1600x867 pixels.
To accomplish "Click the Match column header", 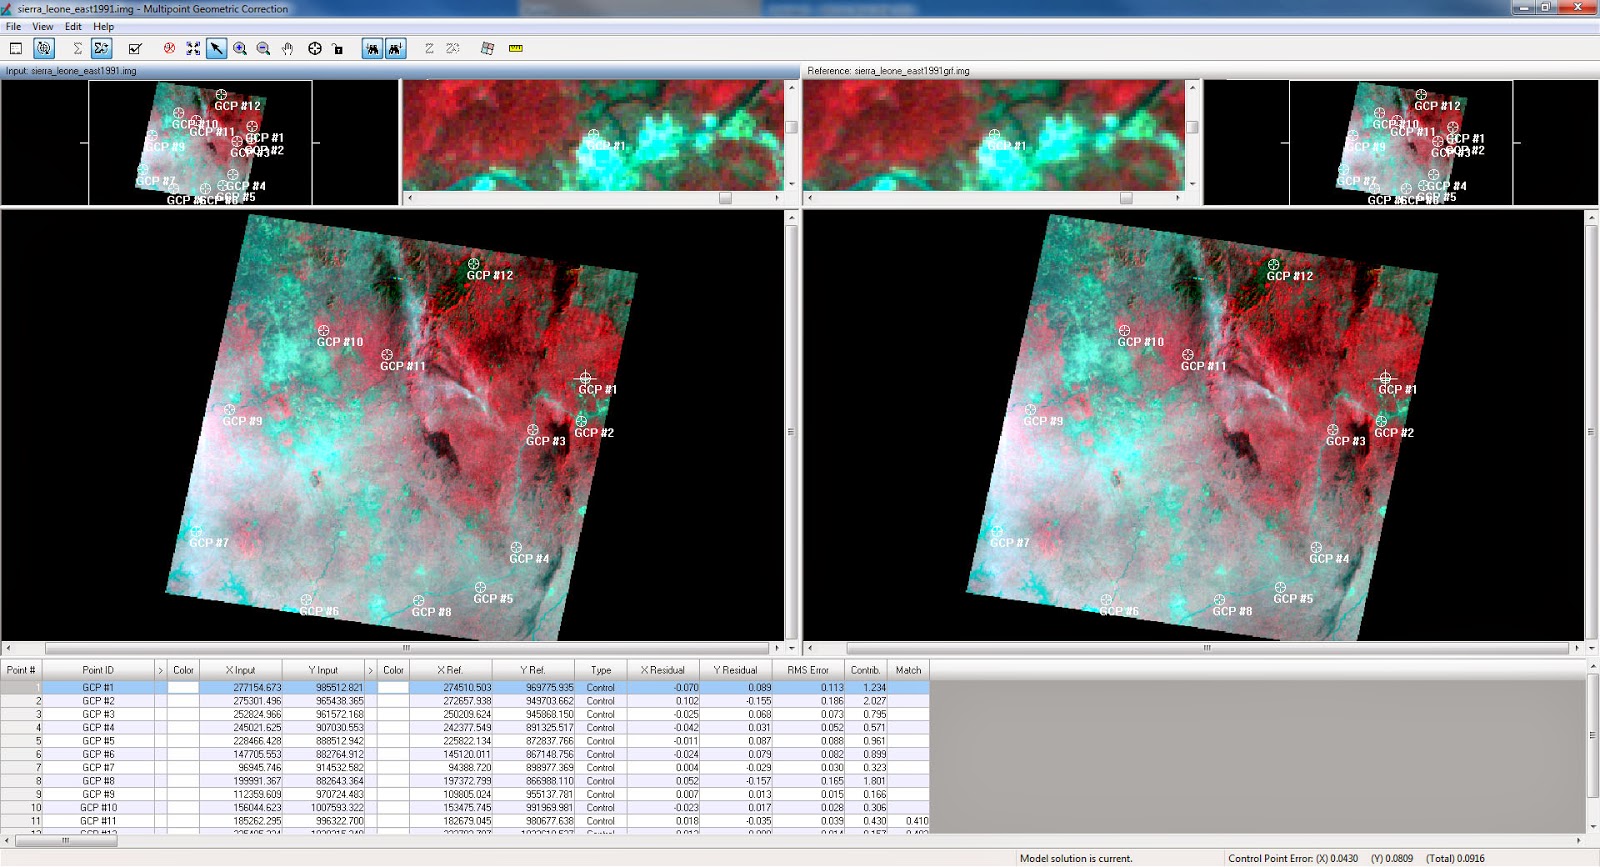I will coord(909,670).
